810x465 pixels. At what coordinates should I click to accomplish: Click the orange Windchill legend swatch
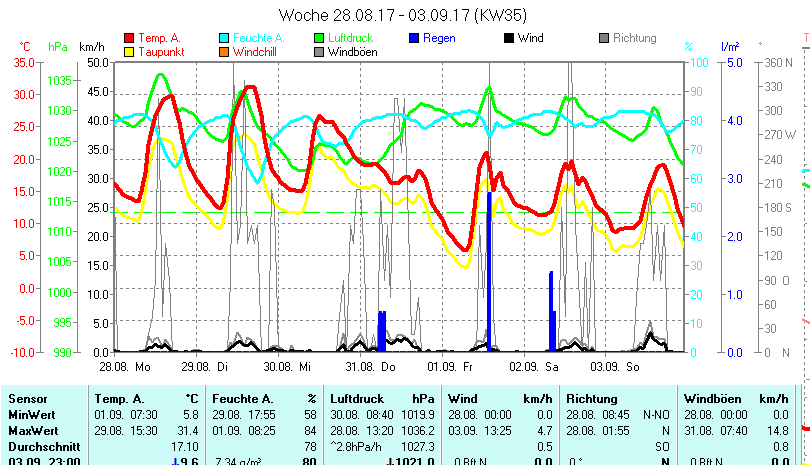coord(225,52)
